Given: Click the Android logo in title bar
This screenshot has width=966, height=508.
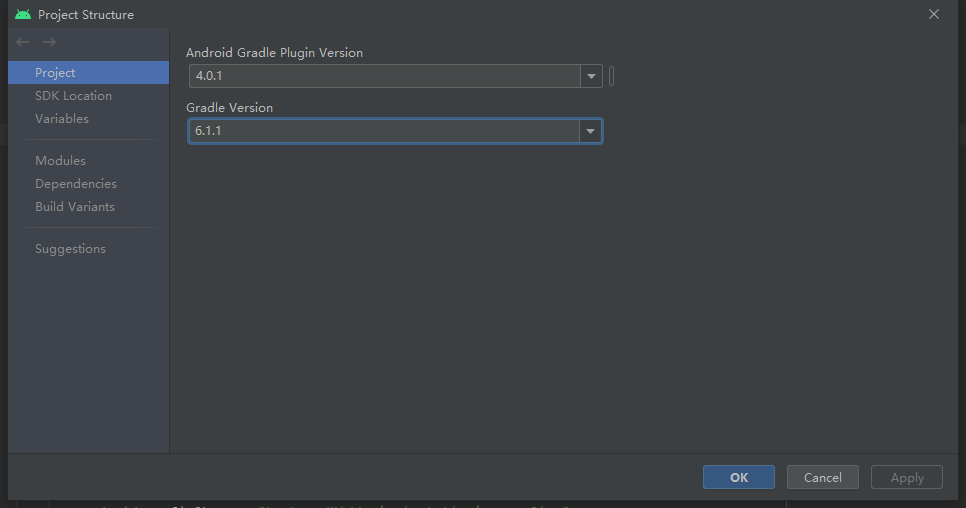Looking at the screenshot, I should point(23,14).
